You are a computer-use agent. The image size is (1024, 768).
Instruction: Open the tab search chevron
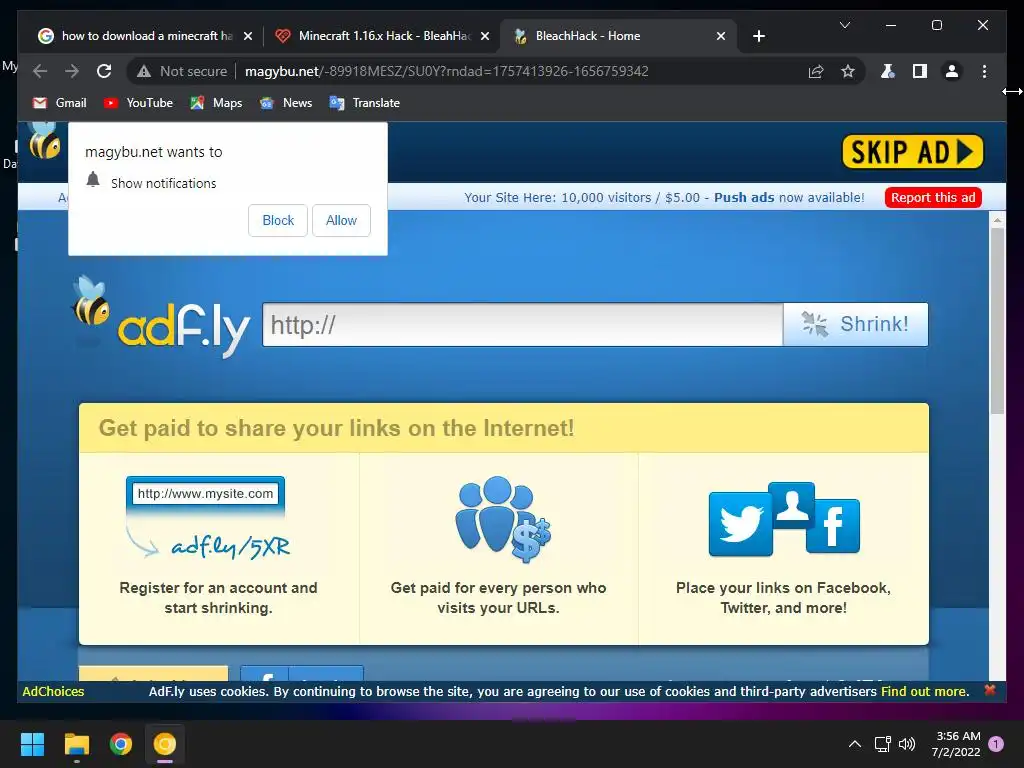tap(844, 25)
